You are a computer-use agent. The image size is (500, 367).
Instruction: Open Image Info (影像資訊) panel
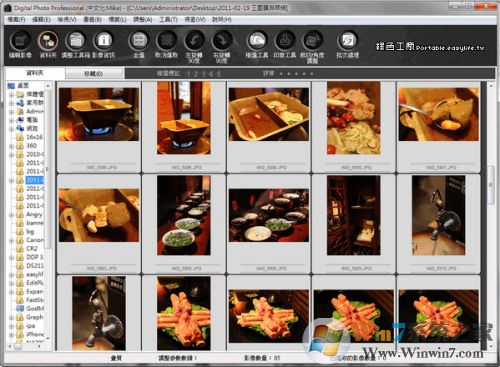point(104,44)
